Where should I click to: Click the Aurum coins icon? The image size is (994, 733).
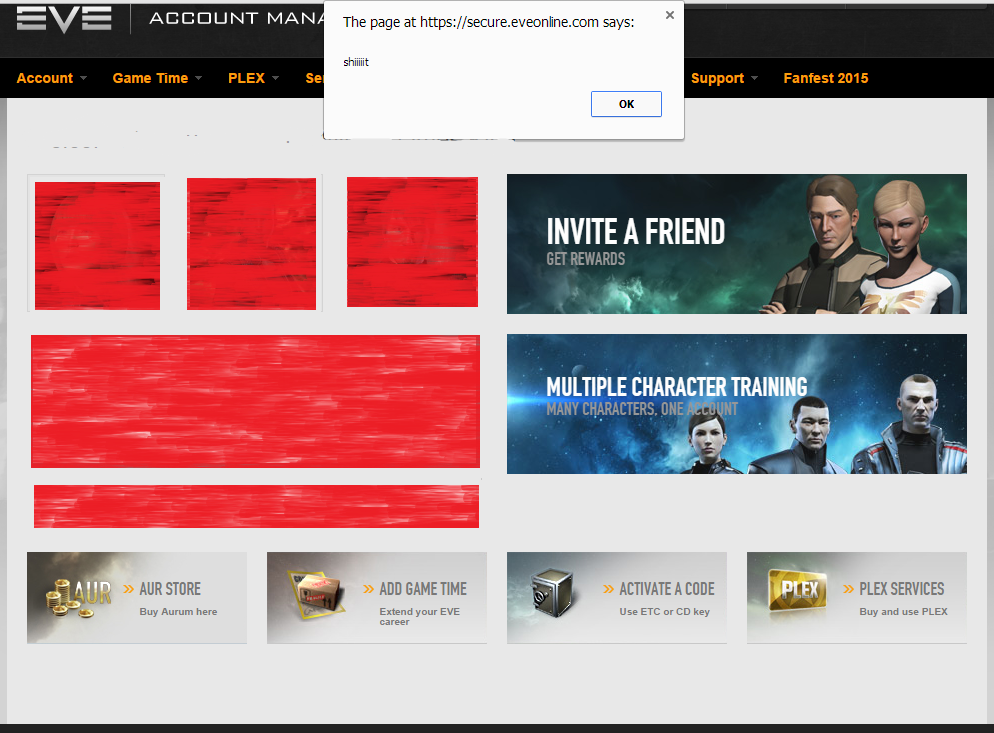pyautogui.click(x=76, y=596)
